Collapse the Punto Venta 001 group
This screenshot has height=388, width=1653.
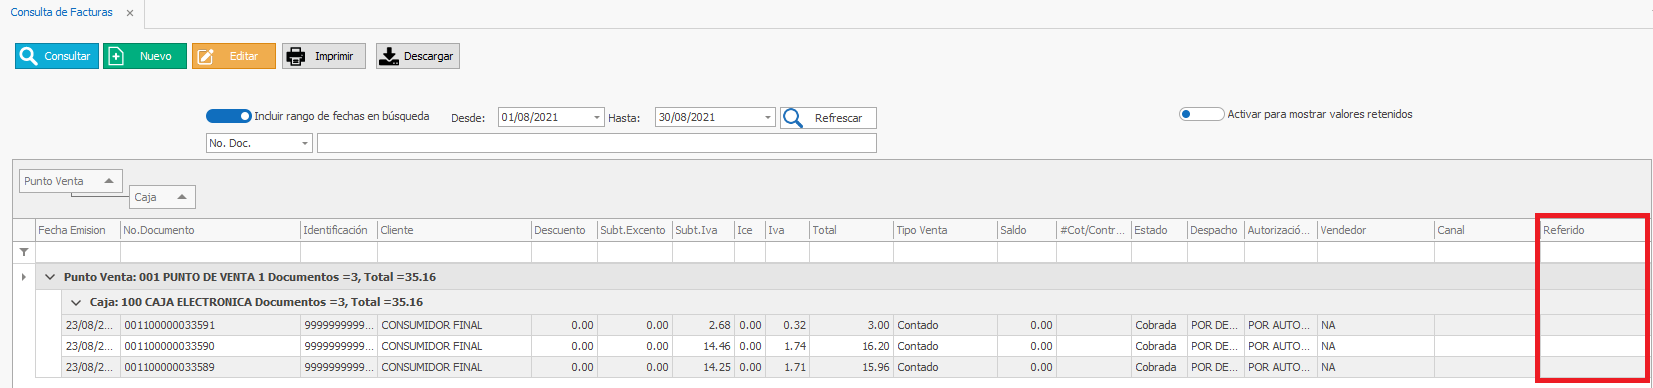click(x=50, y=277)
